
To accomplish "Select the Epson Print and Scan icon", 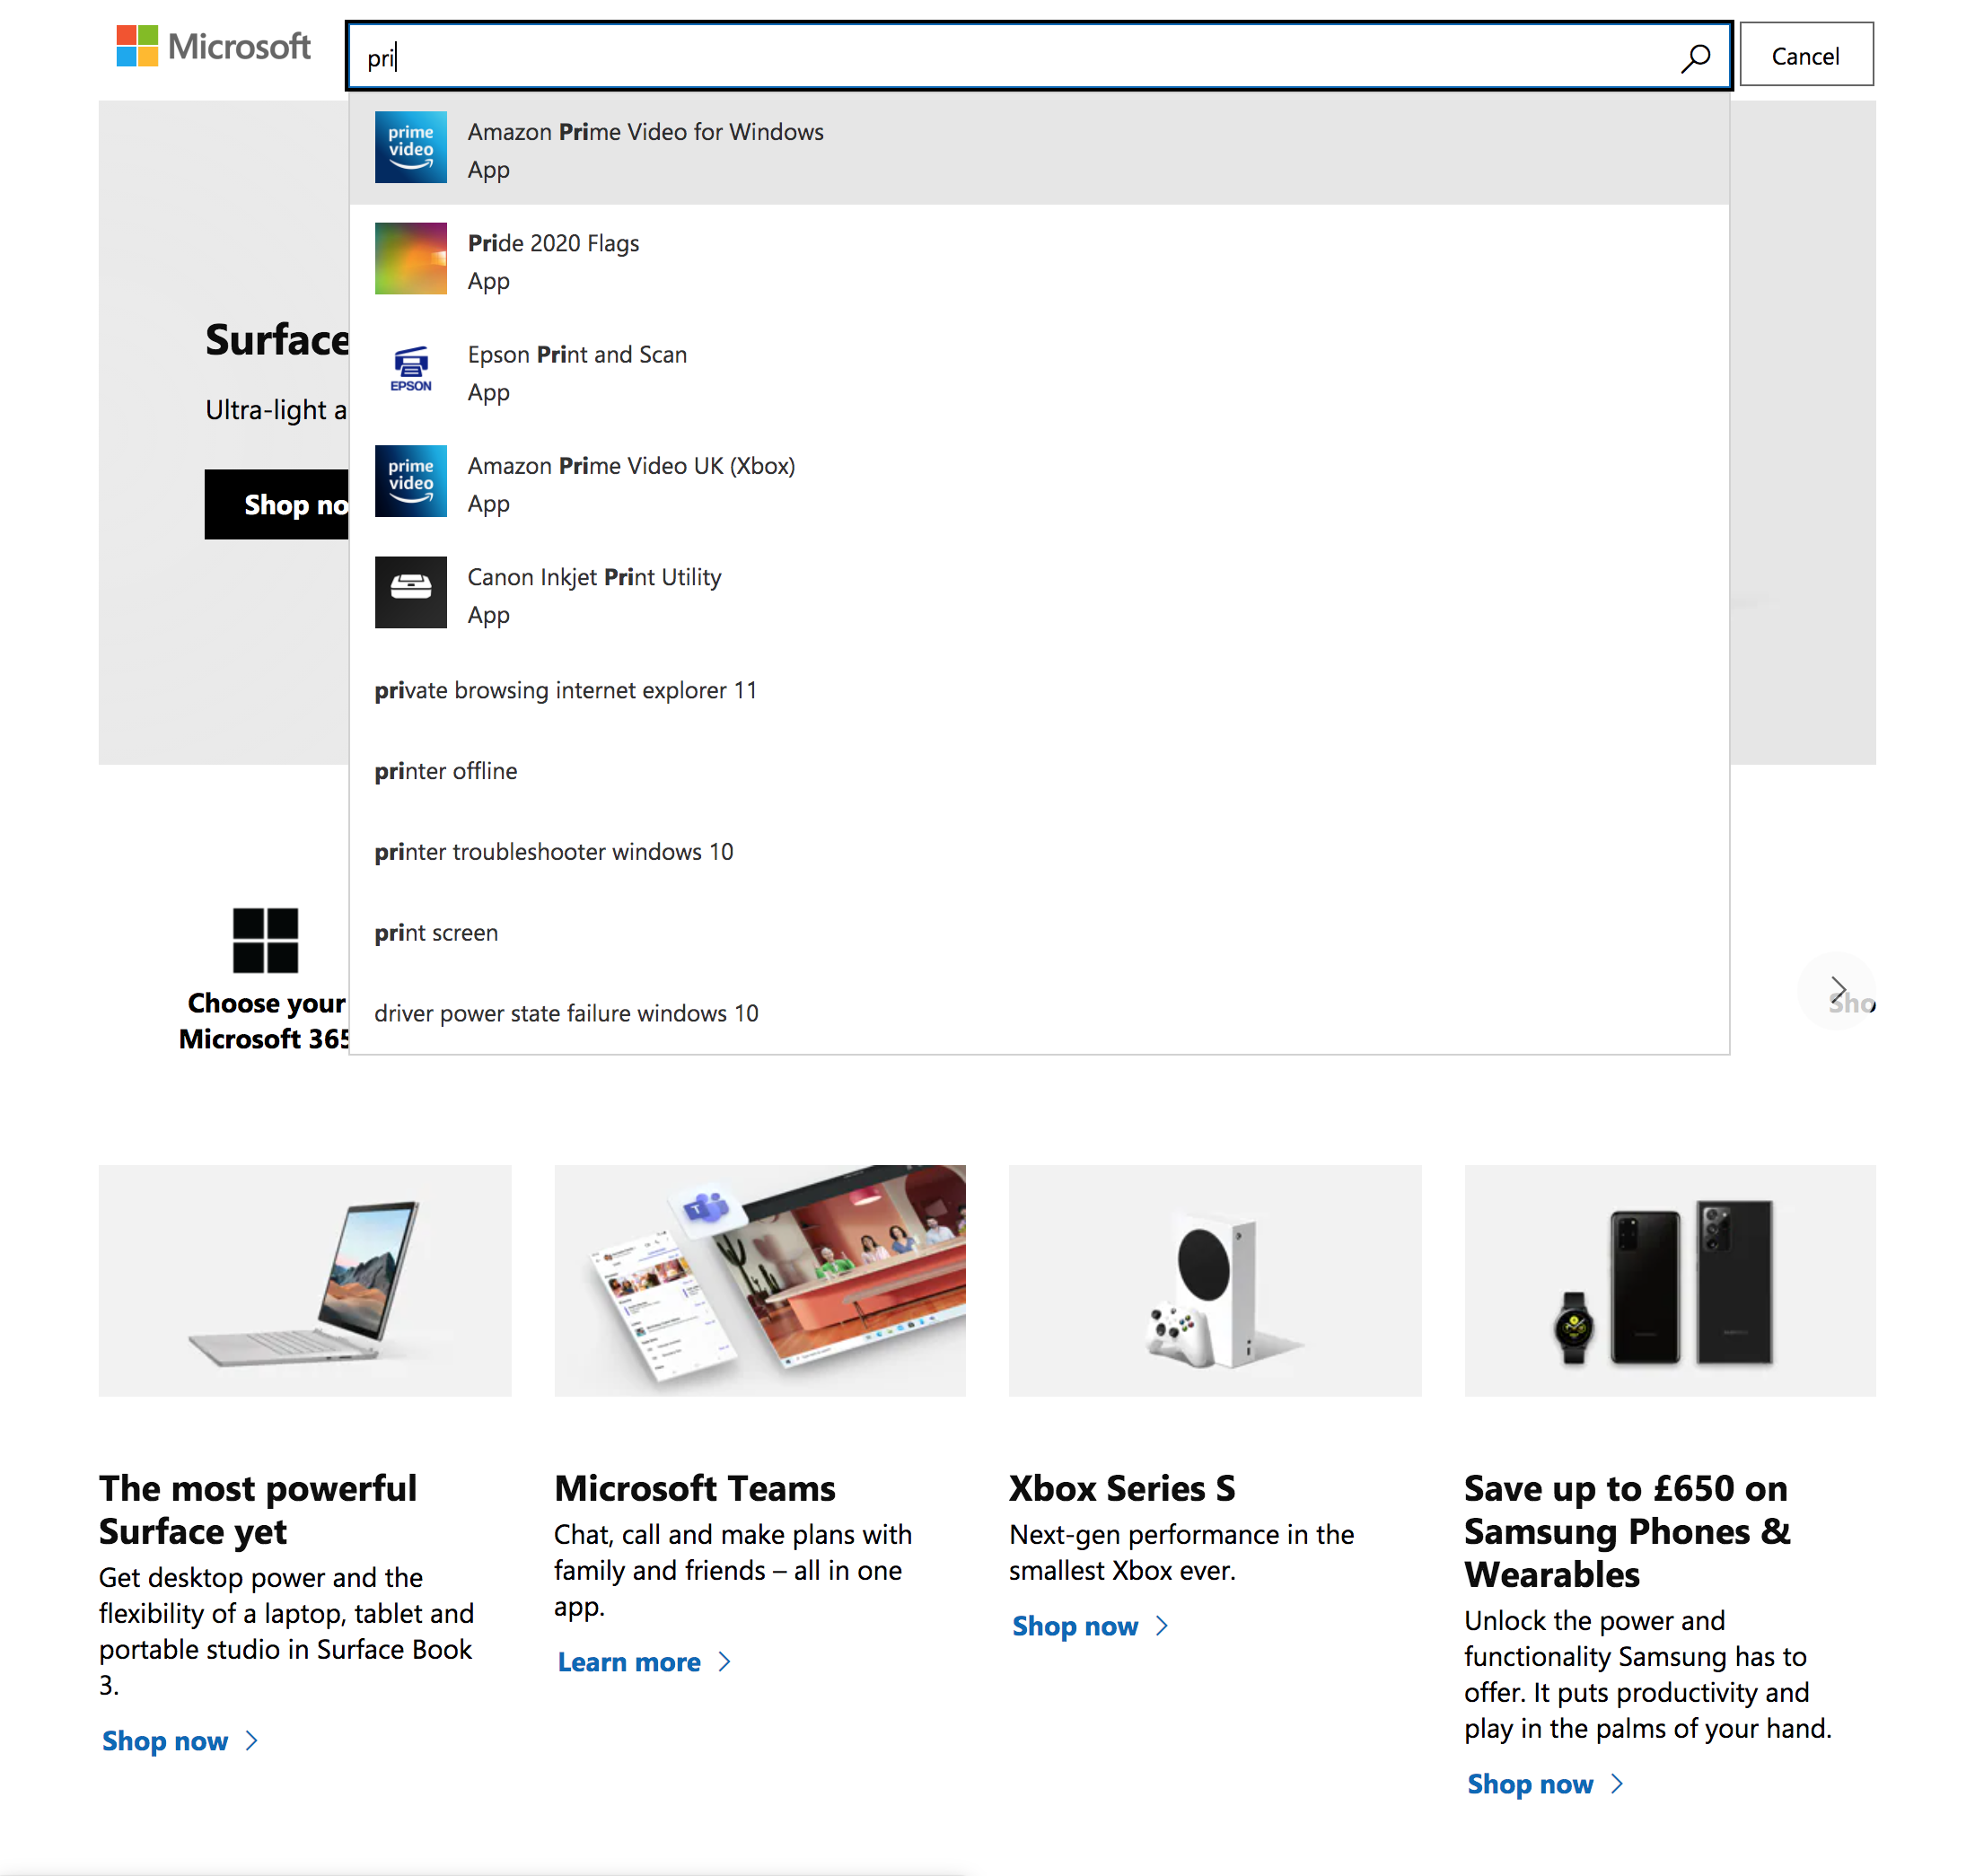I will coord(410,370).
